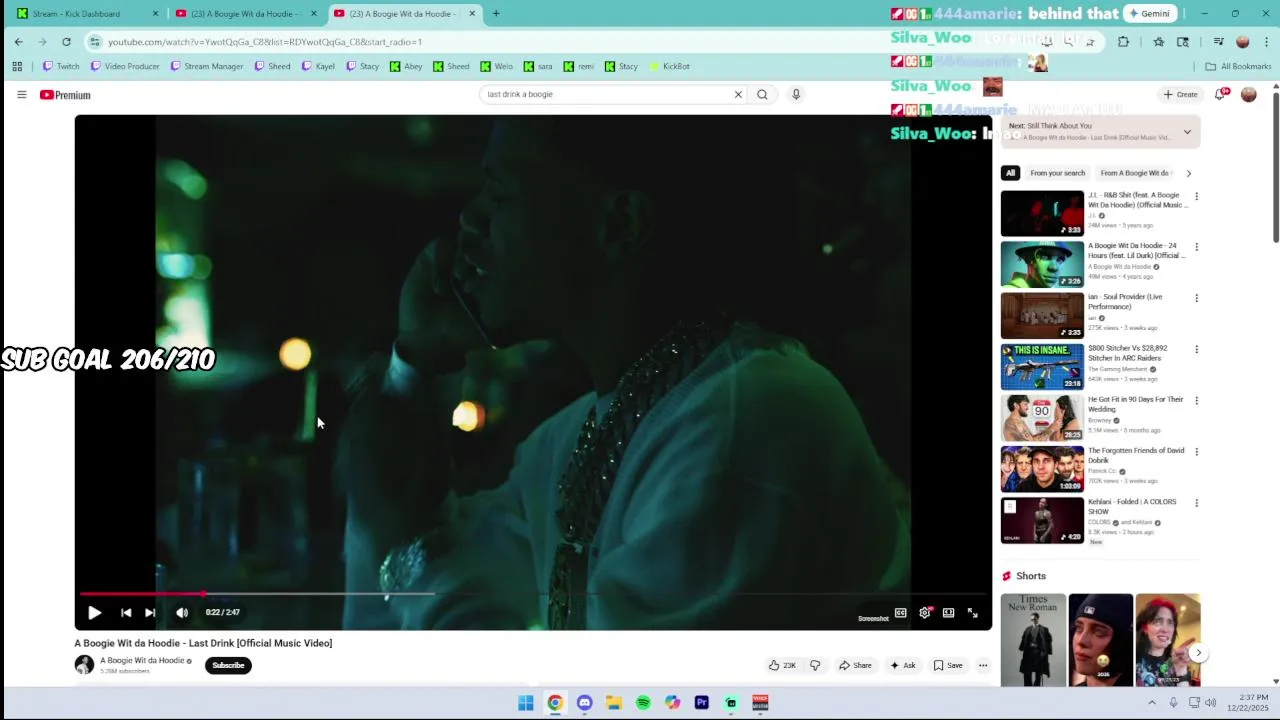Open ian Soul Provider Live Performance
Viewport: 1280px width, 720px height.
(1125, 301)
